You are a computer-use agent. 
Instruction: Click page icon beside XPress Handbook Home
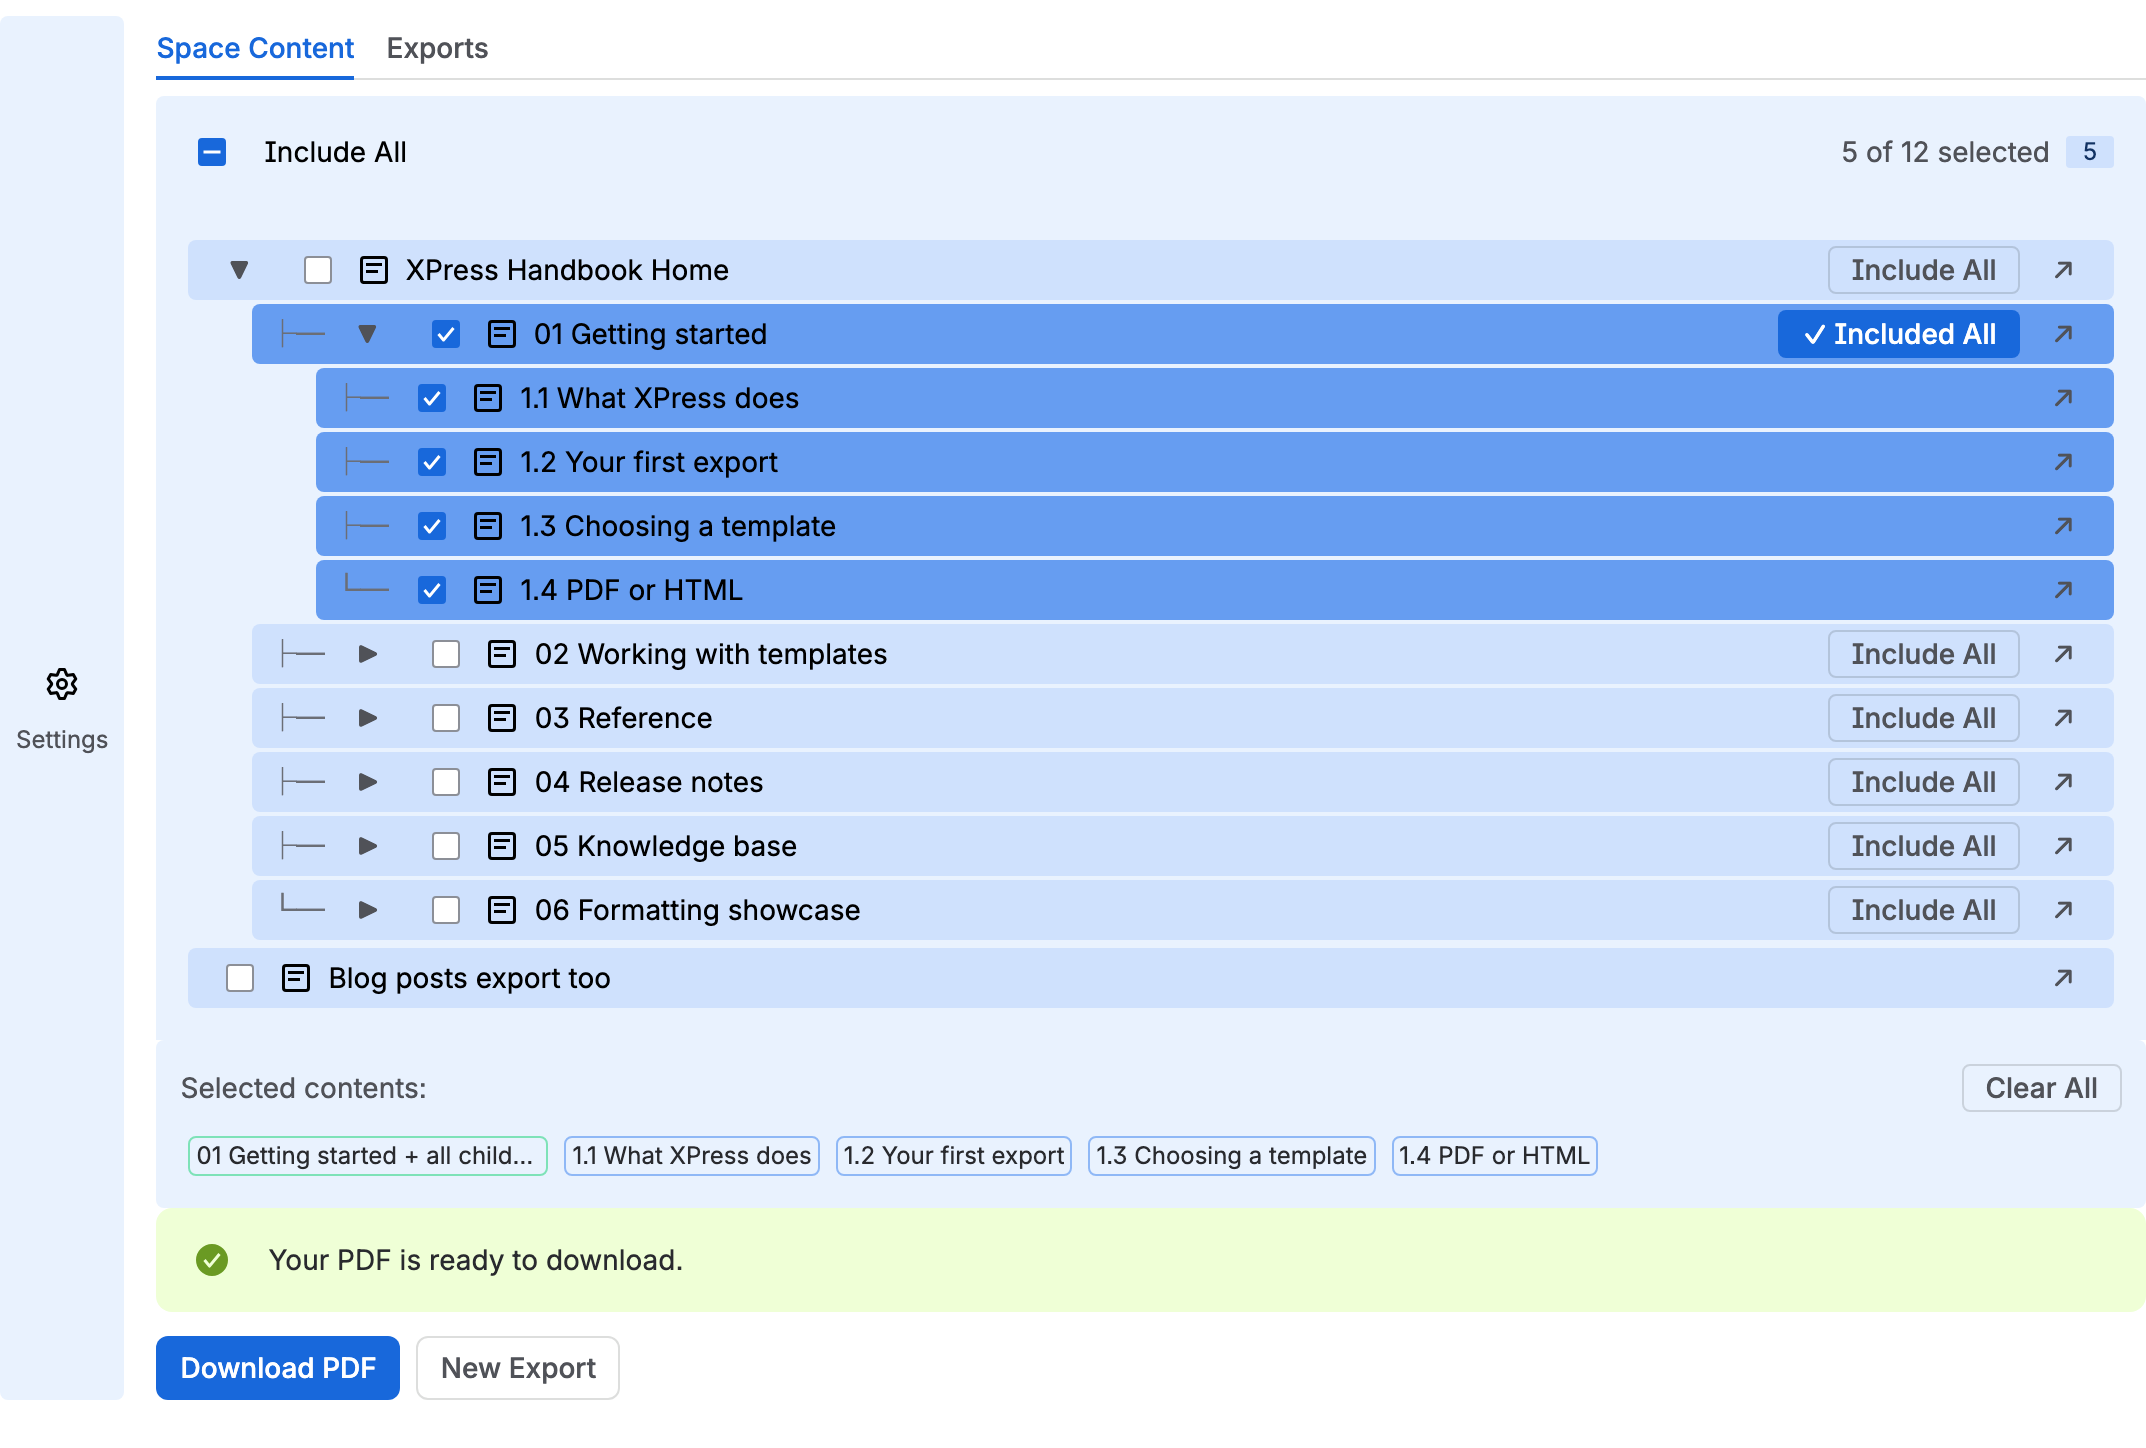click(374, 270)
